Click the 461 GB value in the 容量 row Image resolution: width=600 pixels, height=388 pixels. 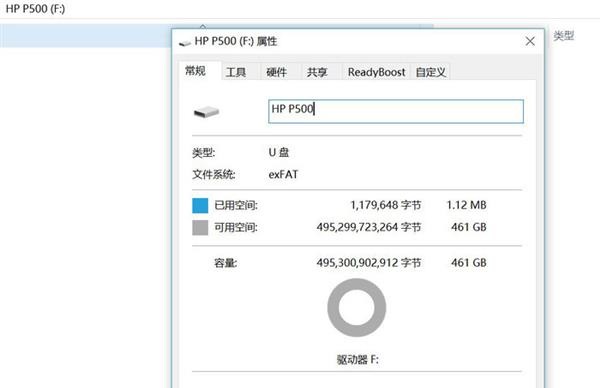(469, 263)
